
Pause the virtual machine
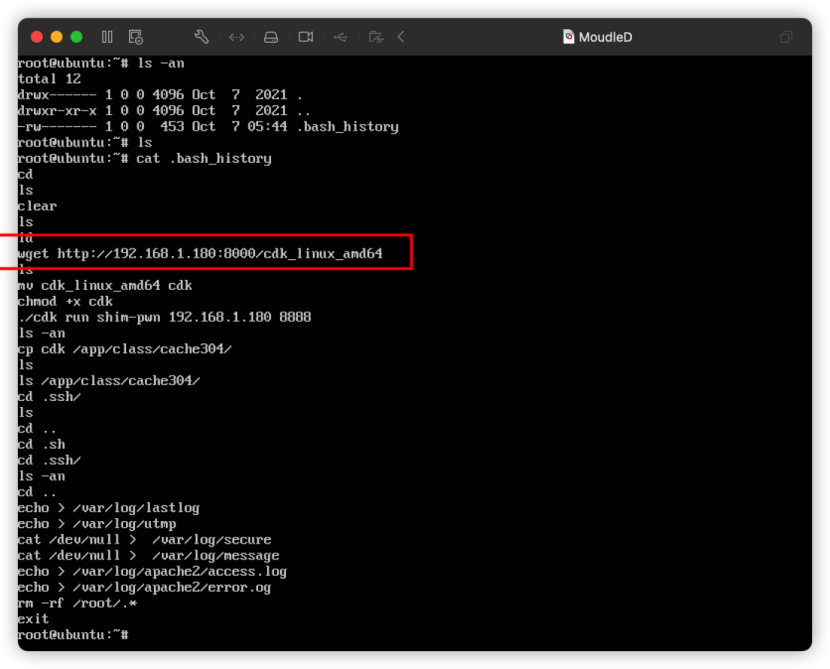[x=107, y=37]
